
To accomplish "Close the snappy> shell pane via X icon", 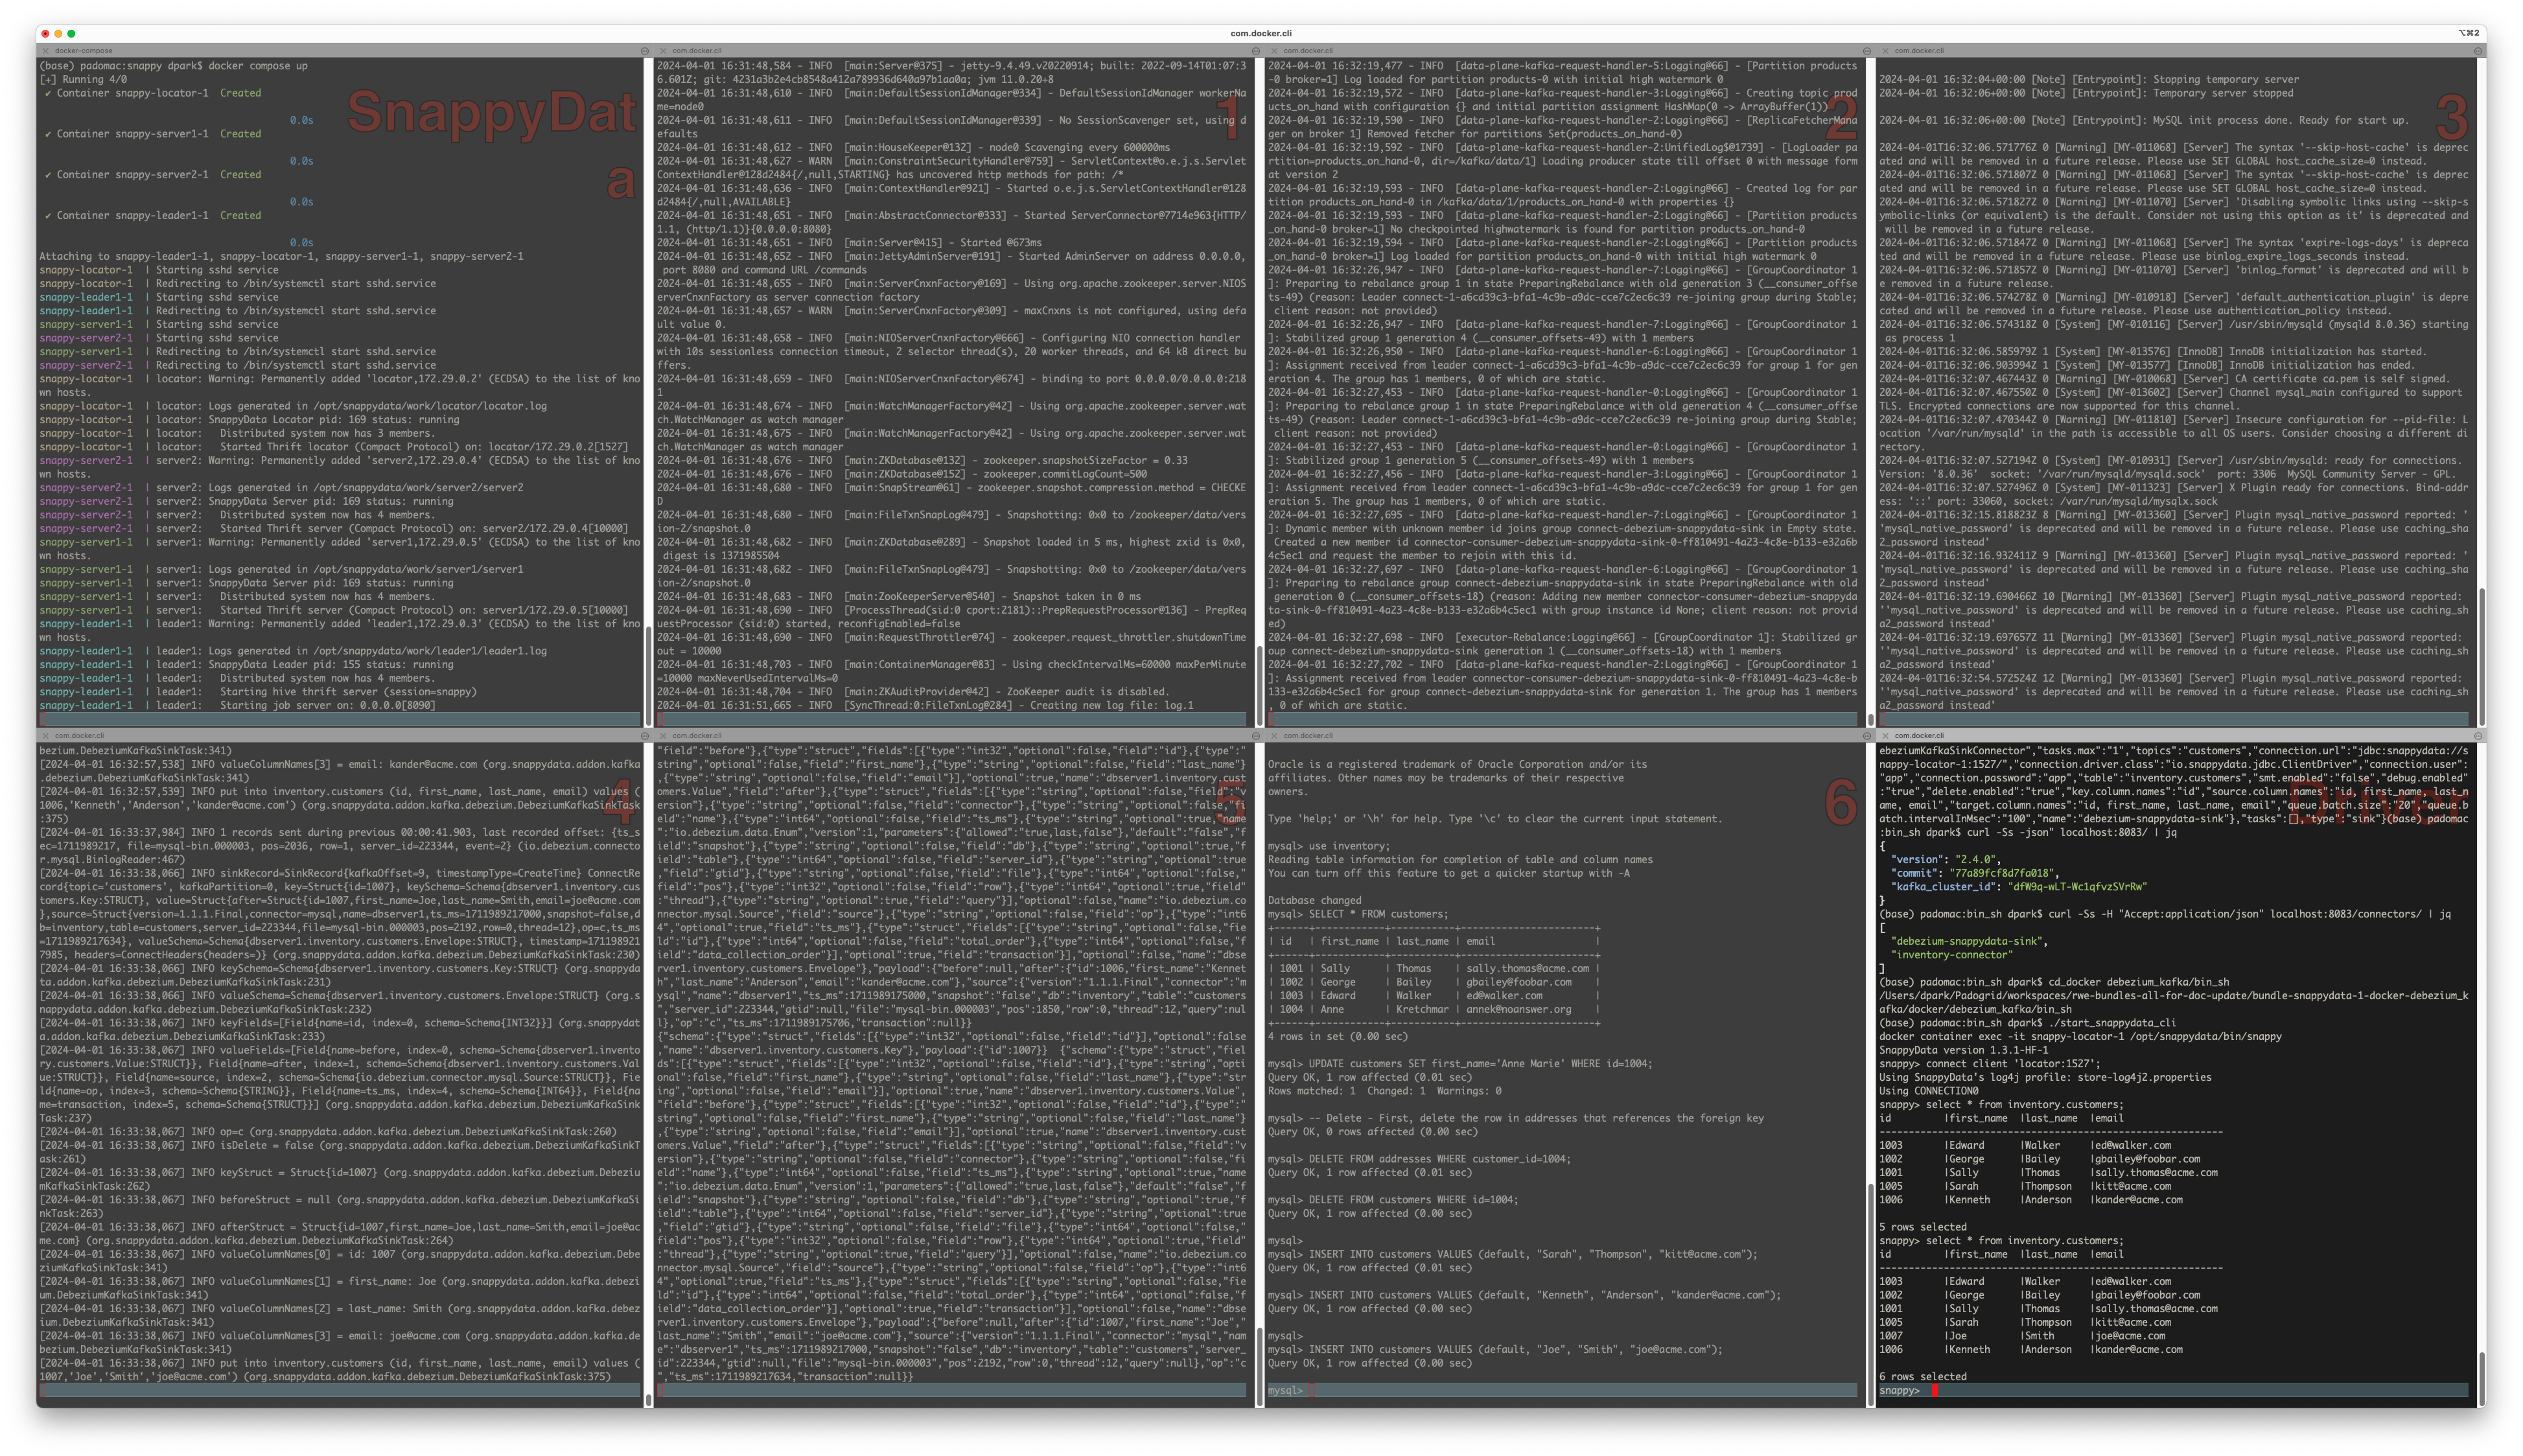I will point(1885,736).
